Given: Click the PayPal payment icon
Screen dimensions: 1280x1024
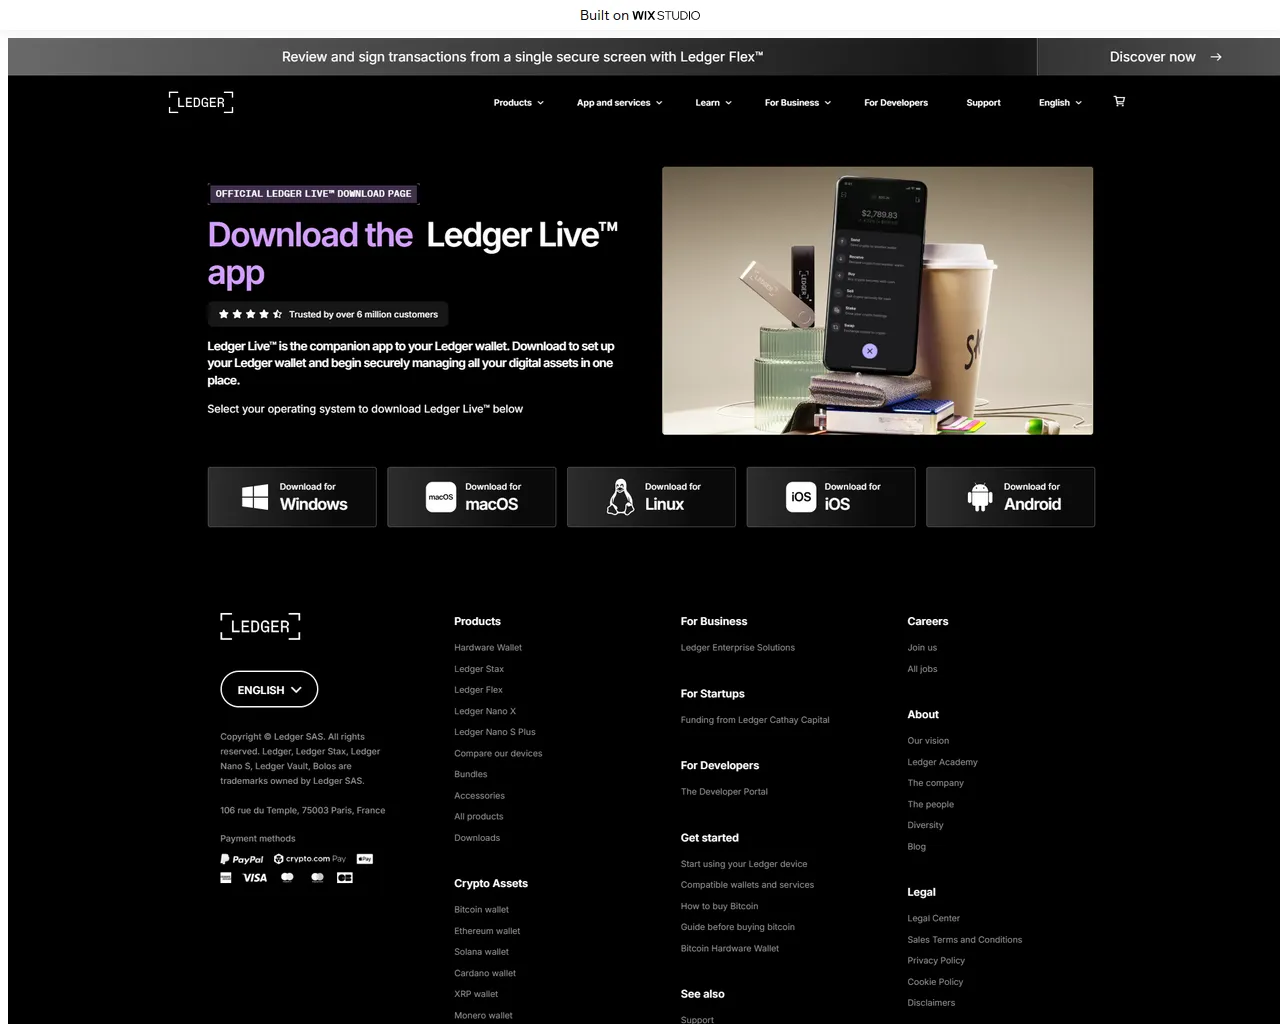Looking at the screenshot, I should [x=242, y=859].
